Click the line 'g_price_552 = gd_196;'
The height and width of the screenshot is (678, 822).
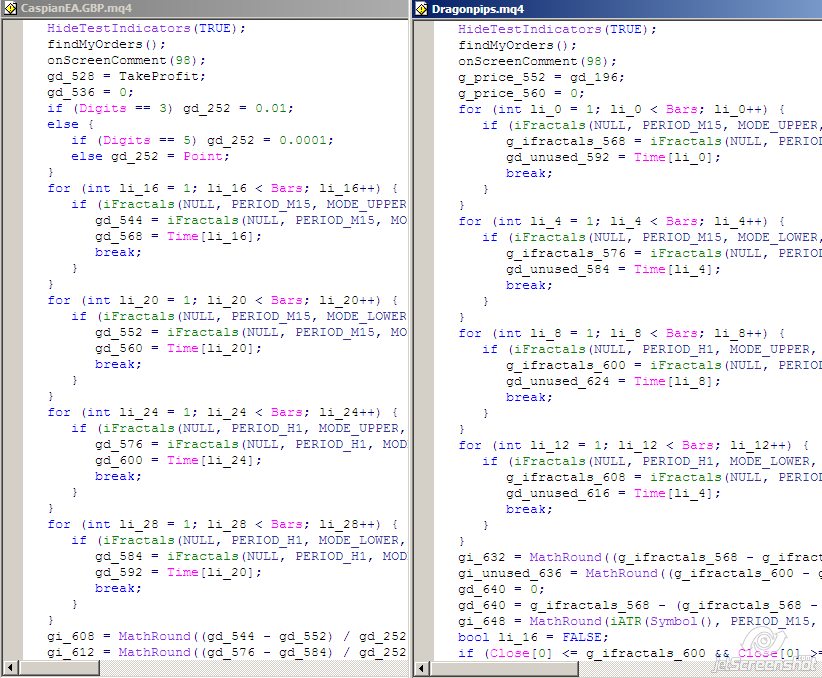(542, 78)
